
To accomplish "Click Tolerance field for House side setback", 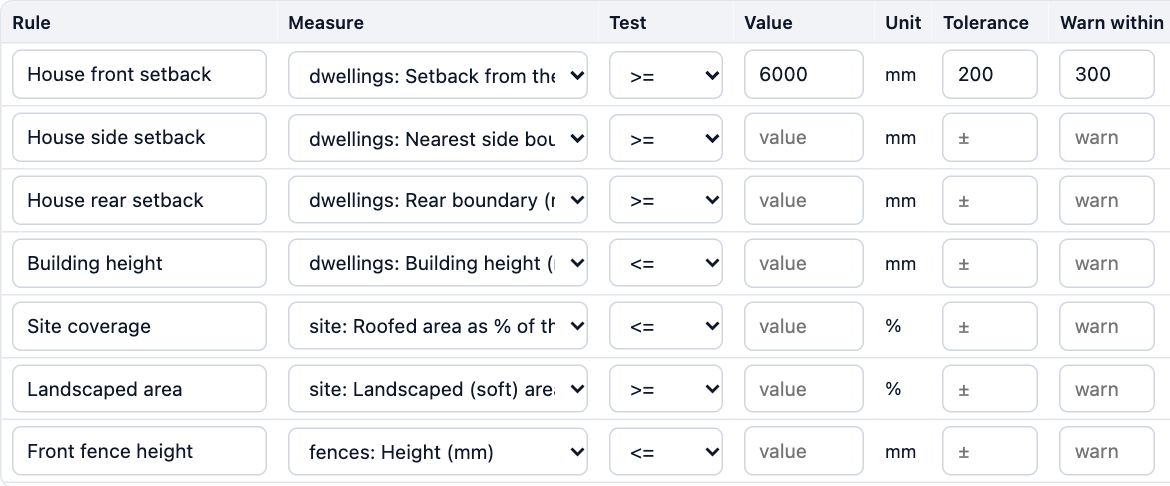I will click(x=989, y=137).
